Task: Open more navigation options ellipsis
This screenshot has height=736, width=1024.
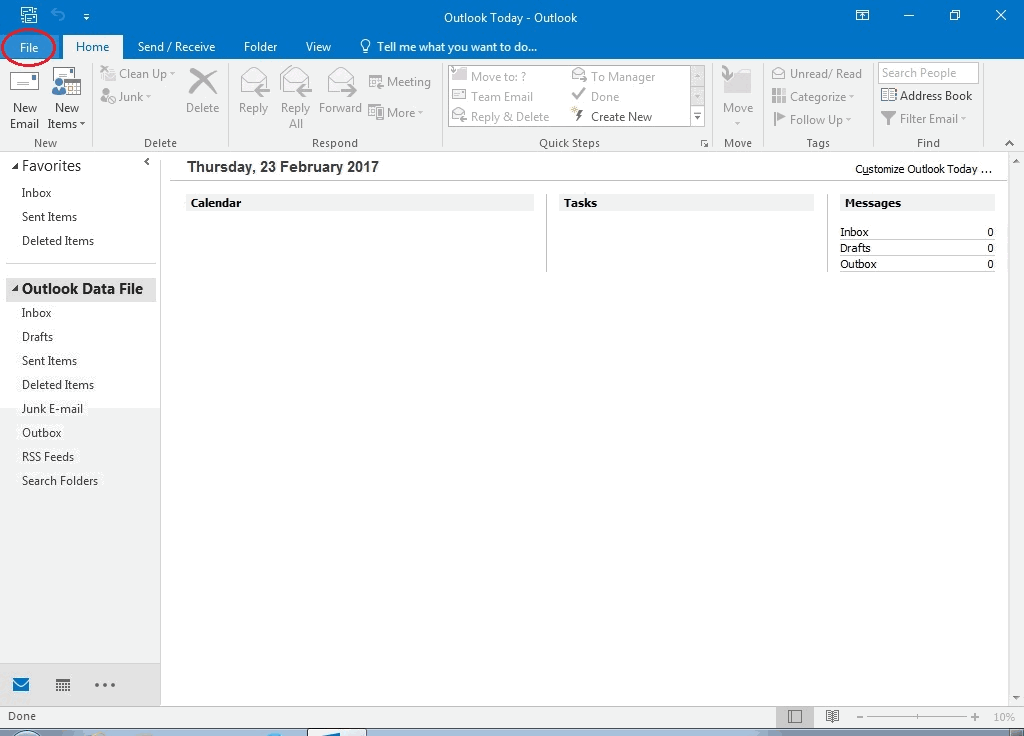Action: tap(104, 685)
